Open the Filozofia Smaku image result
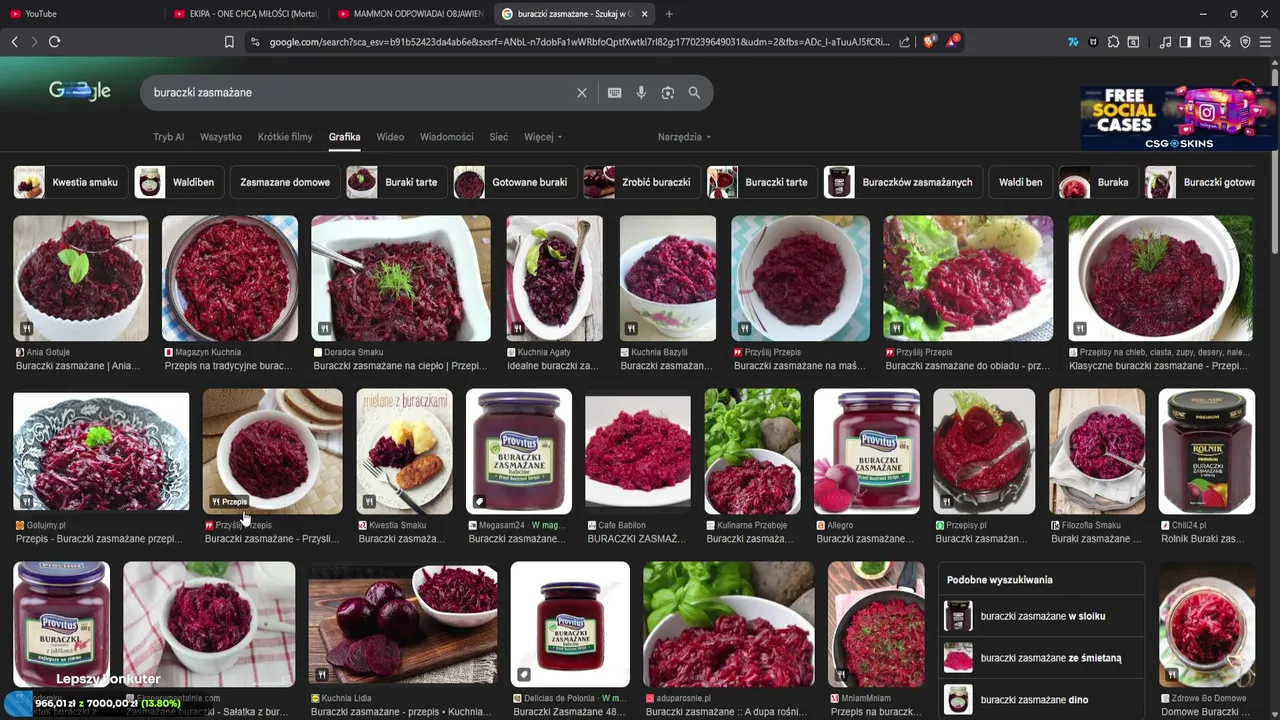1280x720 pixels. coord(1097,451)
